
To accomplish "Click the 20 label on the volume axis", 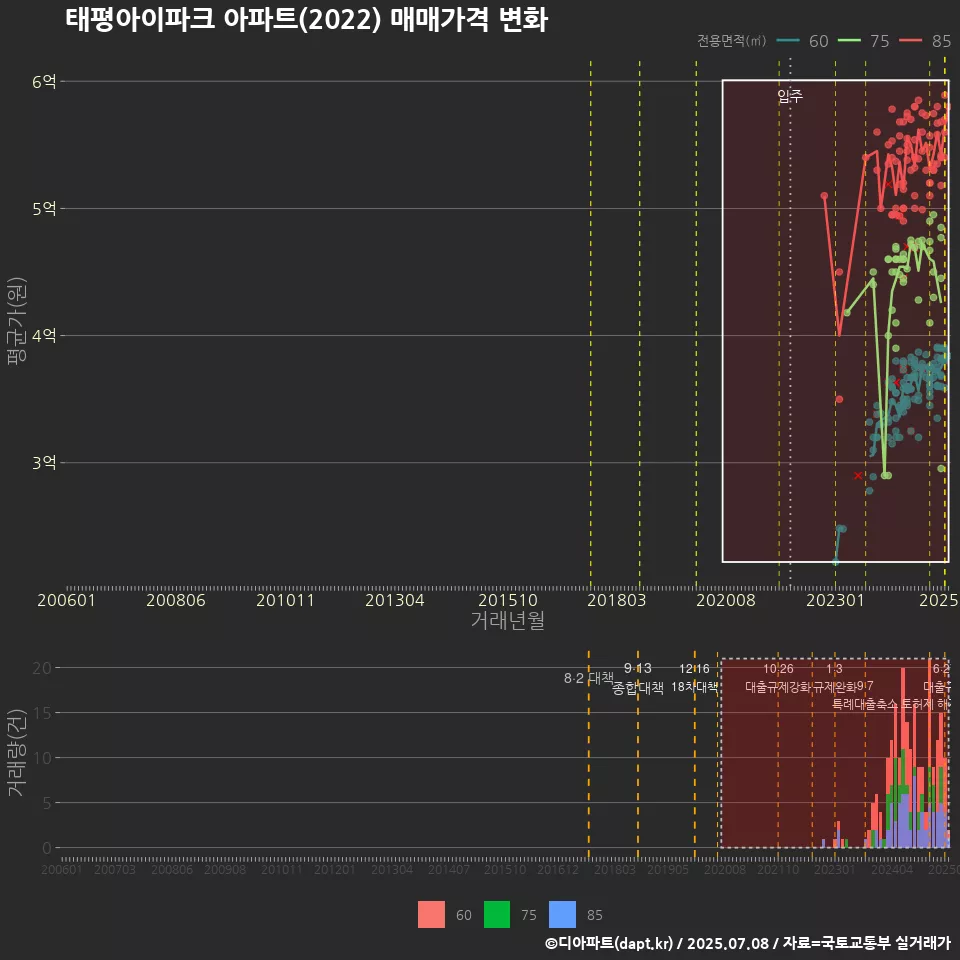I will click(42, 668).
